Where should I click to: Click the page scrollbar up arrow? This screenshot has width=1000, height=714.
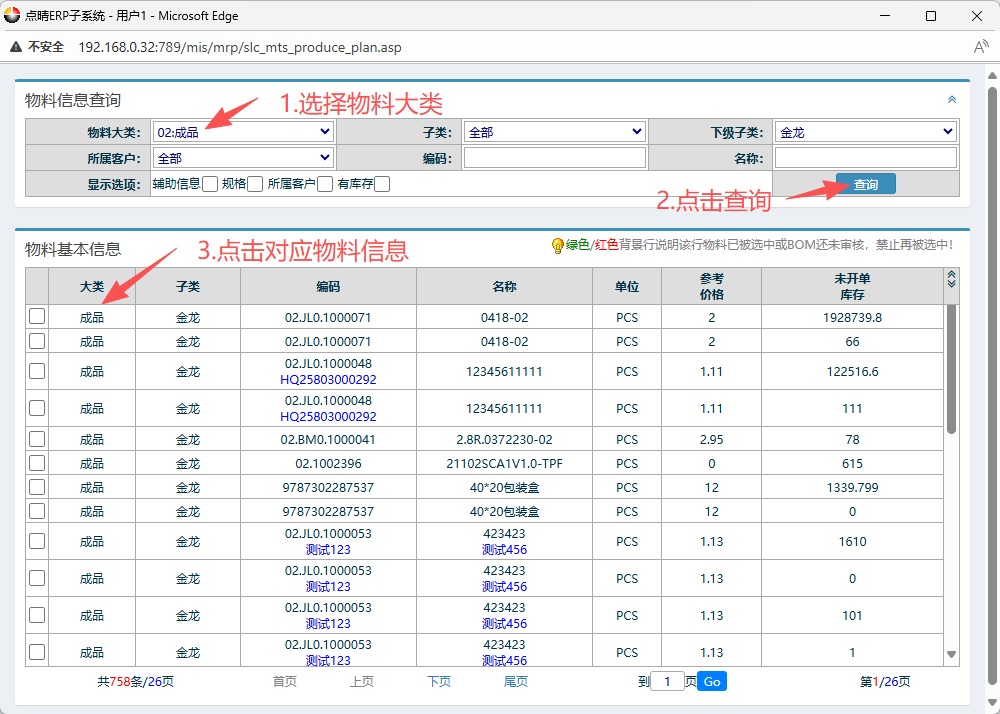point(991,77)
